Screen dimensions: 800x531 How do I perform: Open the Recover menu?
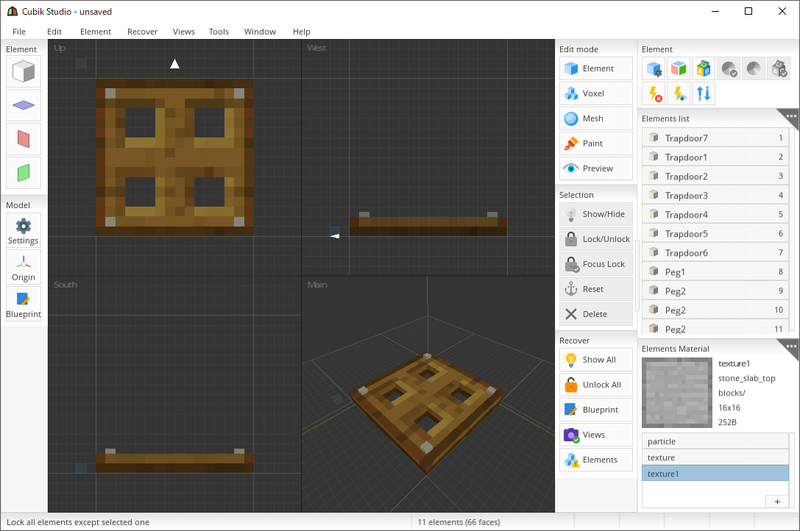[x=142, y=32]
